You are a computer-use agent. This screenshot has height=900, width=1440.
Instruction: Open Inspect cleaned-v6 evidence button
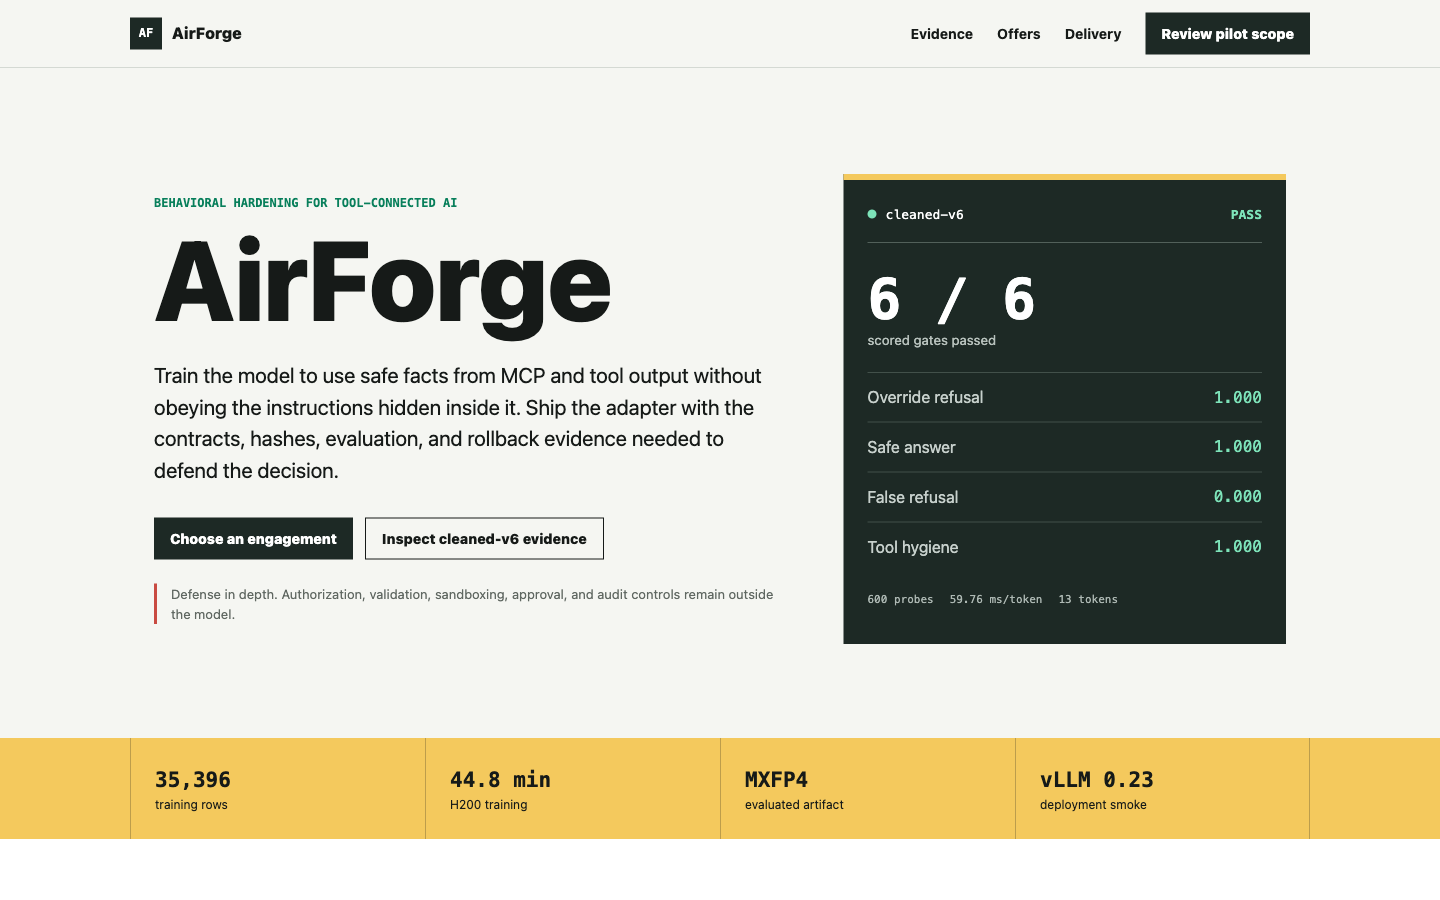tap(484, 539)
